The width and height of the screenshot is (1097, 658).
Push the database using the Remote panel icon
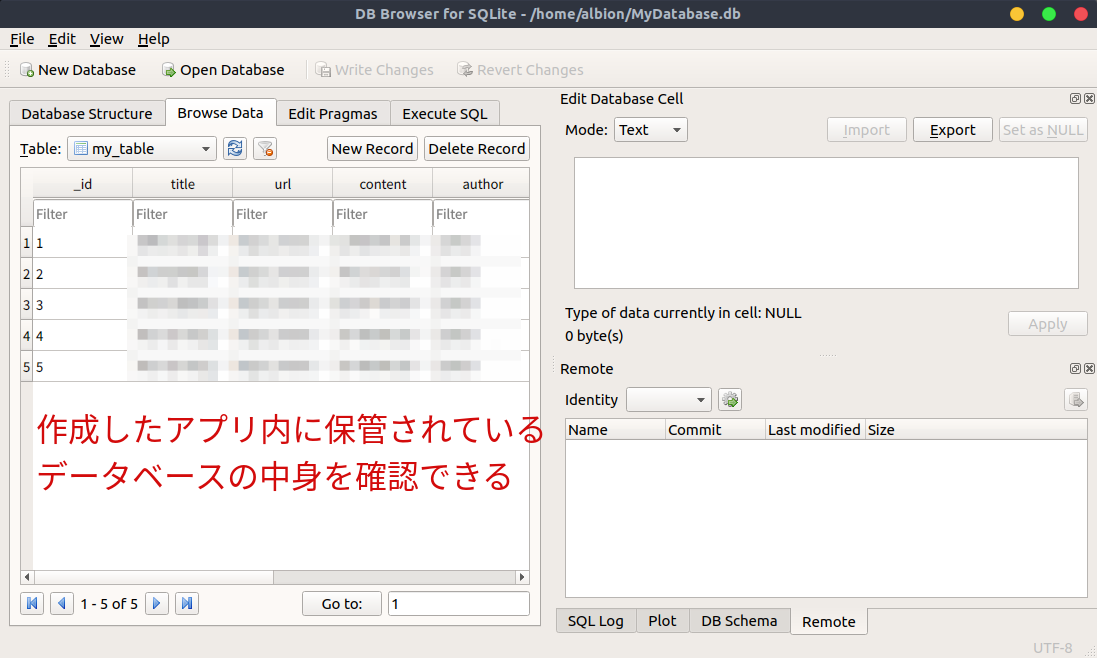coord(1075,399)
